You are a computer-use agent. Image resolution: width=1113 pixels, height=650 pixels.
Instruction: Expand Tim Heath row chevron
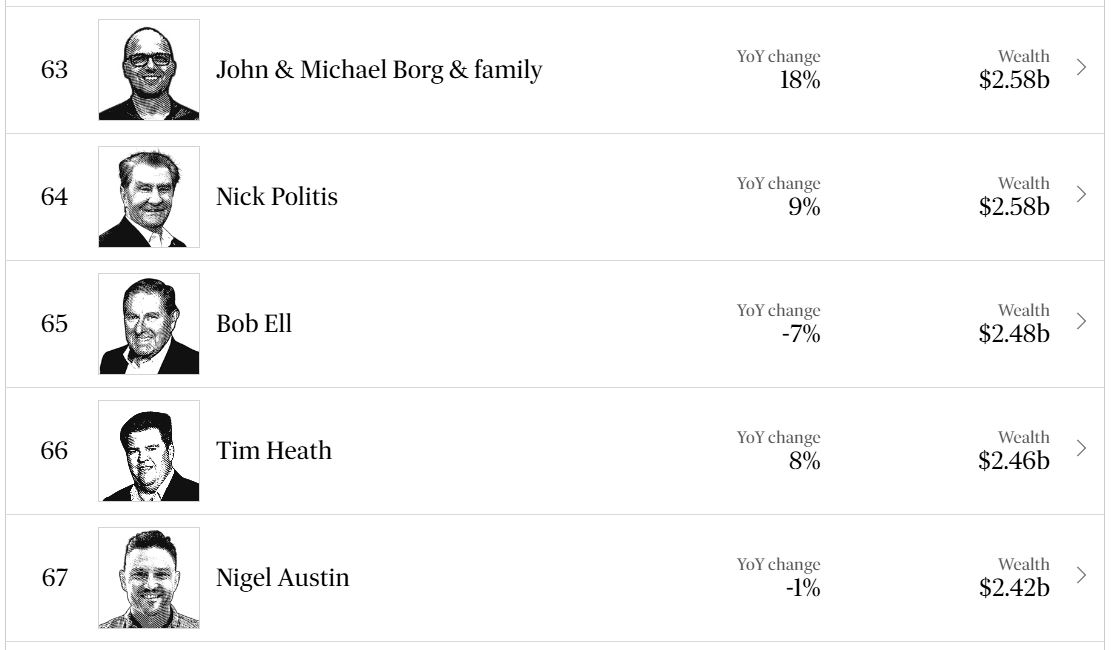[x=1081, y=448]
